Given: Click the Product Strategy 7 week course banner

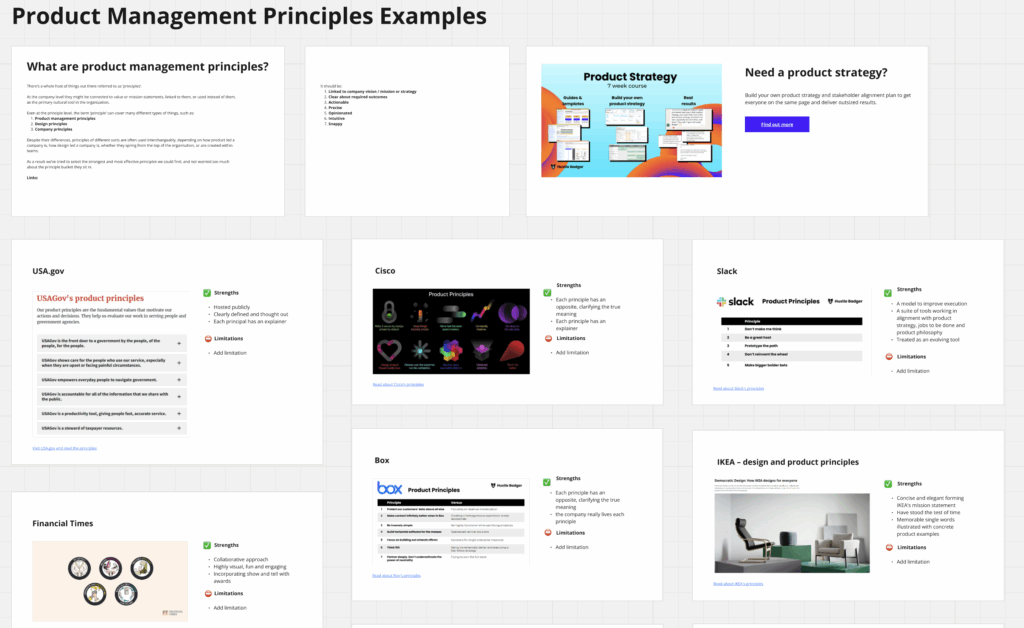Looking at the screenshot, I should coord(631,119).
